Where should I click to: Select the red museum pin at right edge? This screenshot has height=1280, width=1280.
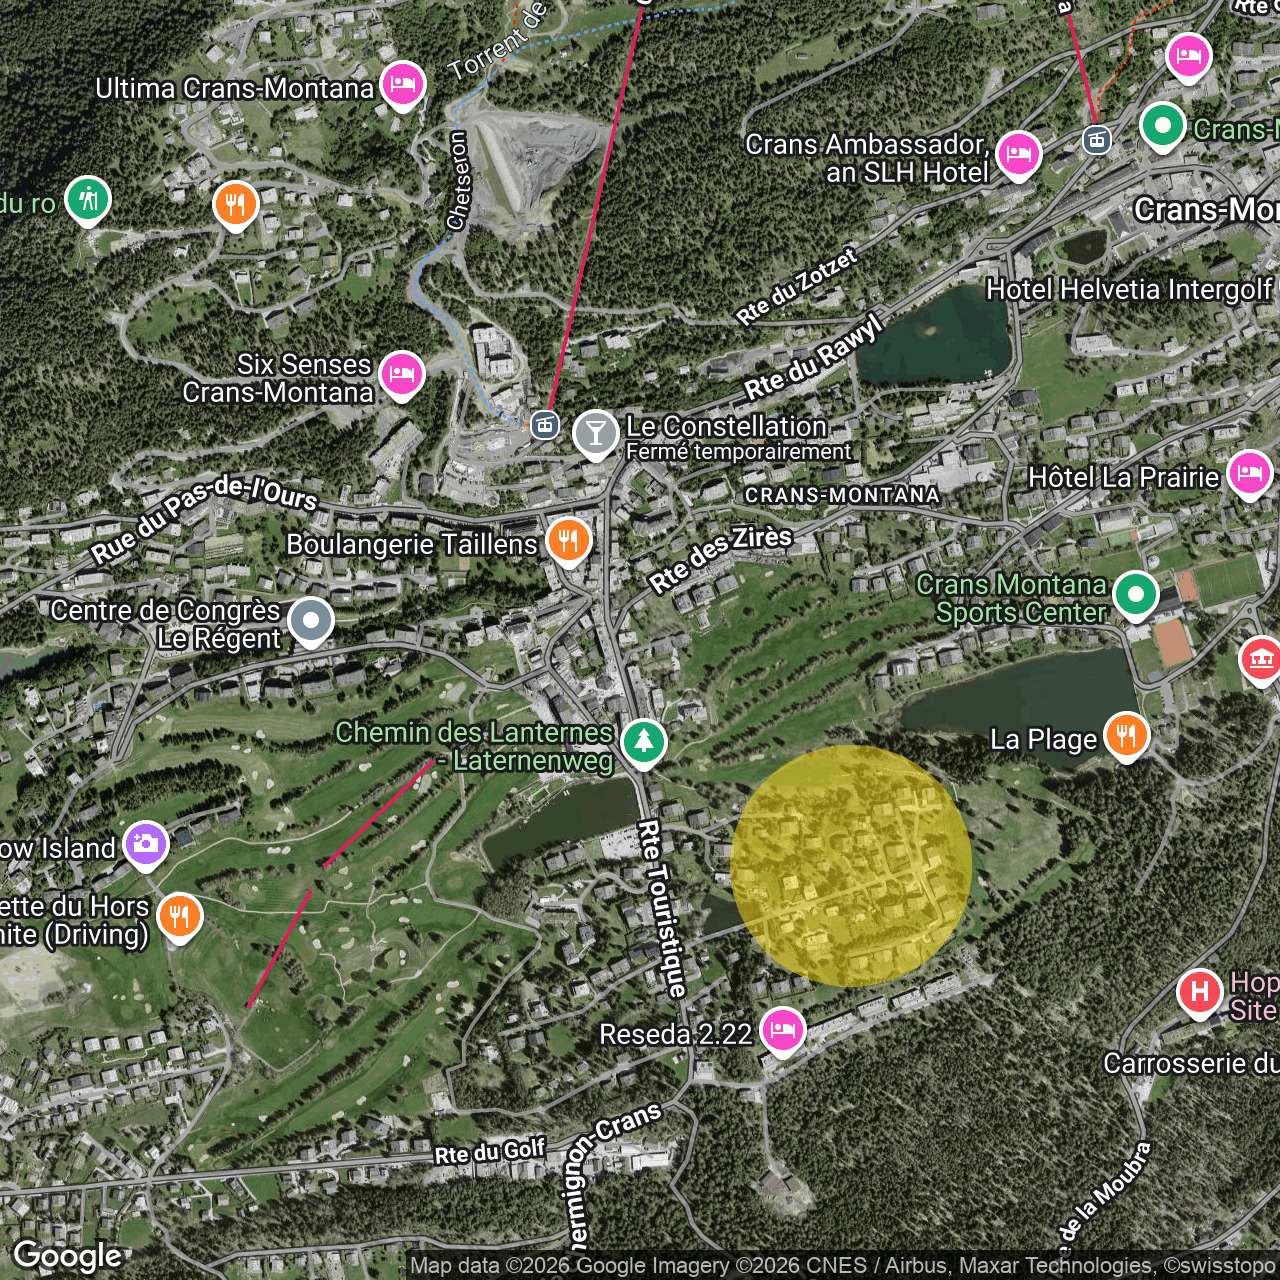(x=1260, y=661)
